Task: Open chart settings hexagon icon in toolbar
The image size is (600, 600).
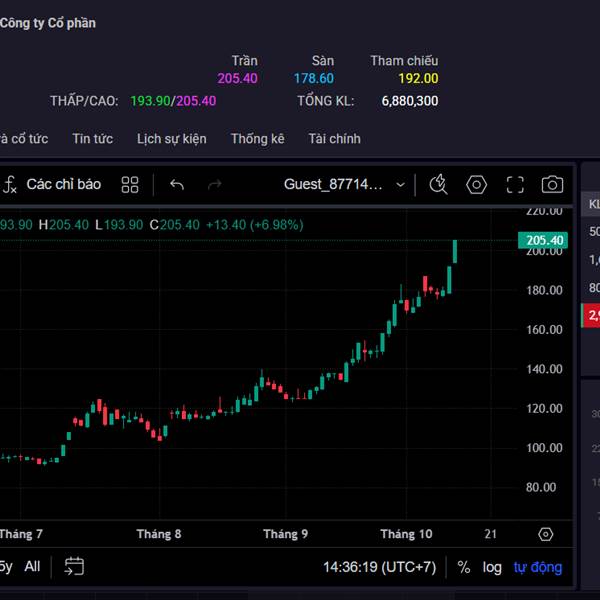Action: 476,184
